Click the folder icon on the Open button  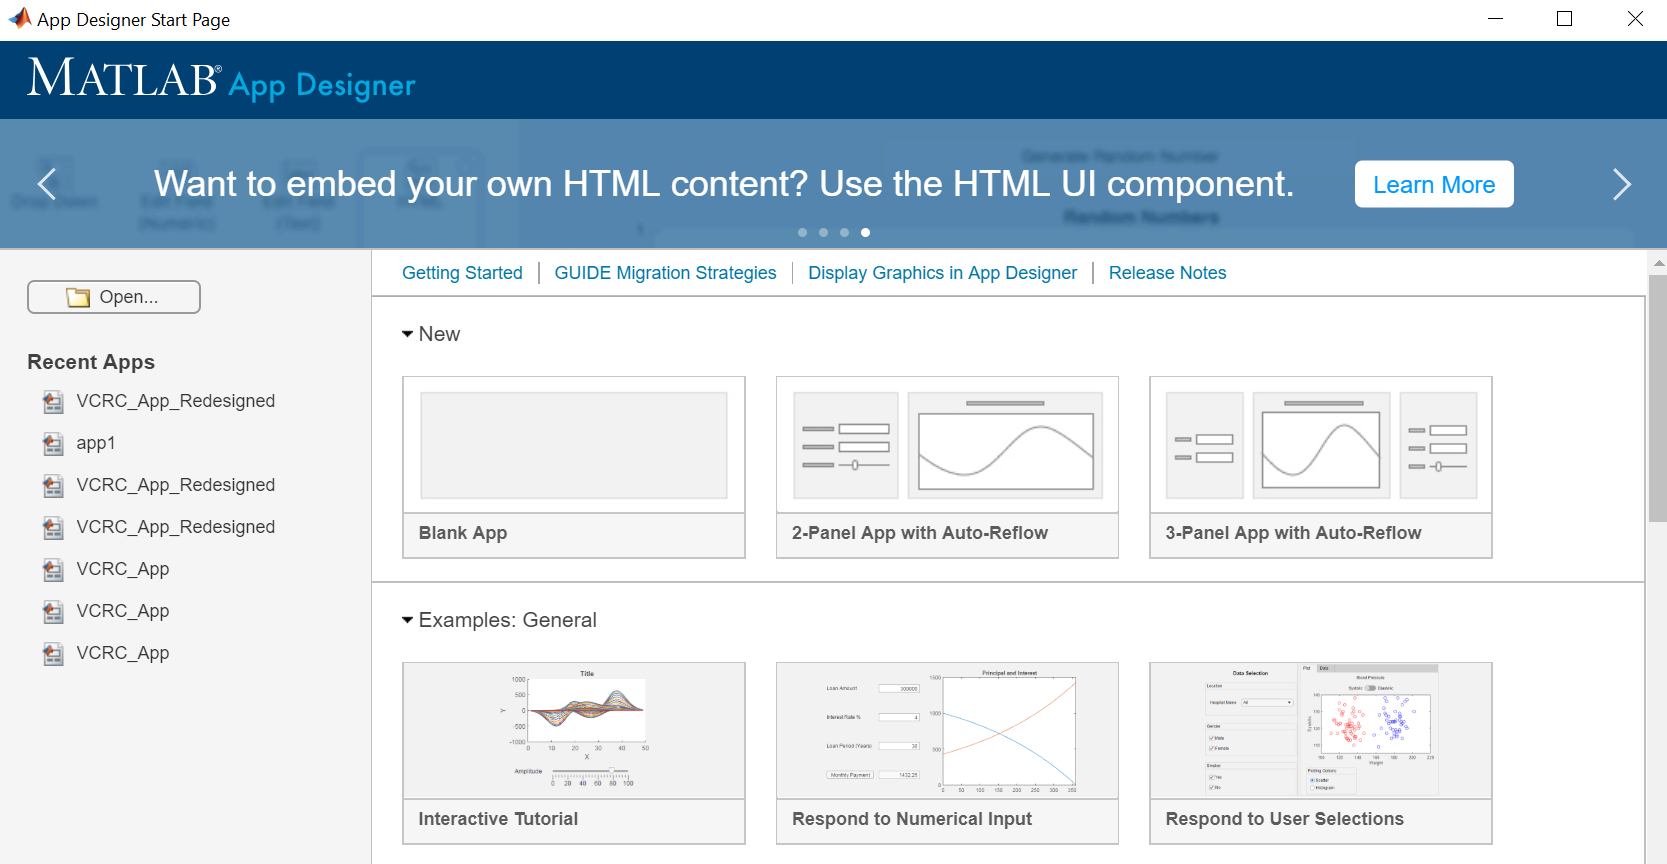coord(78,297)
